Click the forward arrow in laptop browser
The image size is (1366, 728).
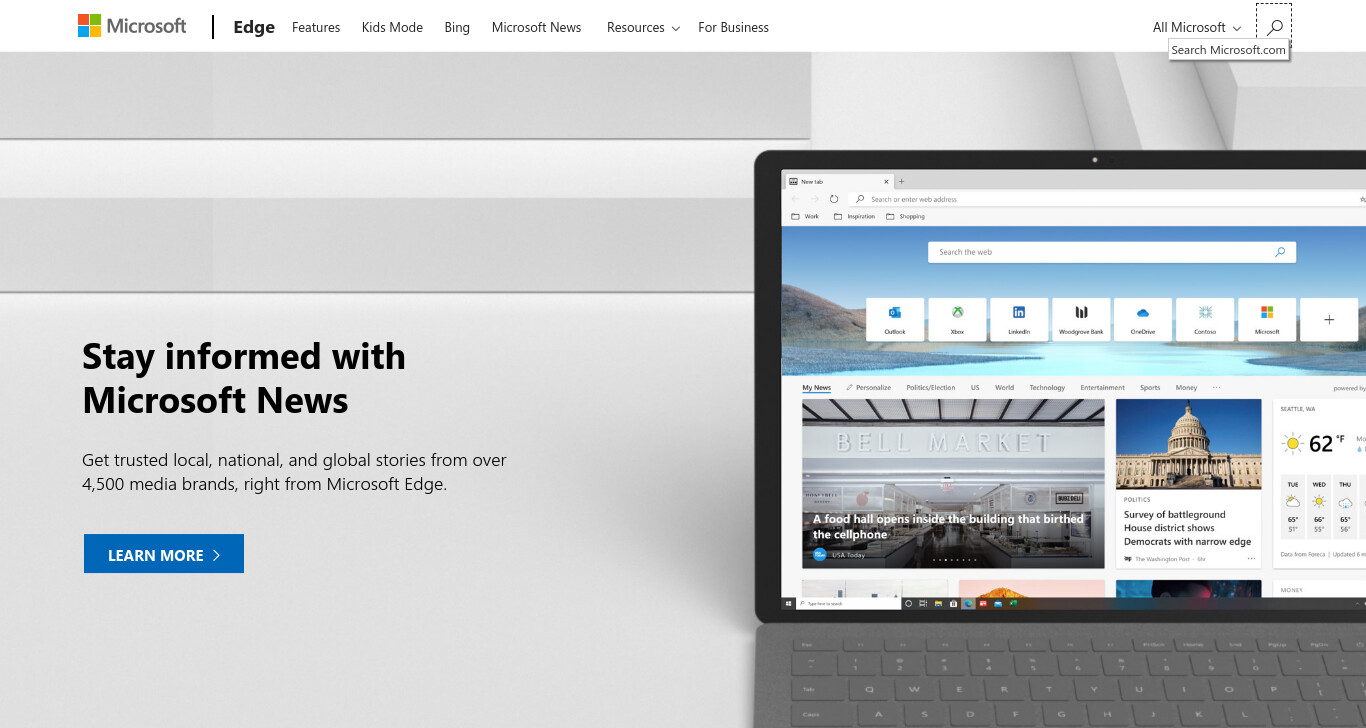pos(815,199)
